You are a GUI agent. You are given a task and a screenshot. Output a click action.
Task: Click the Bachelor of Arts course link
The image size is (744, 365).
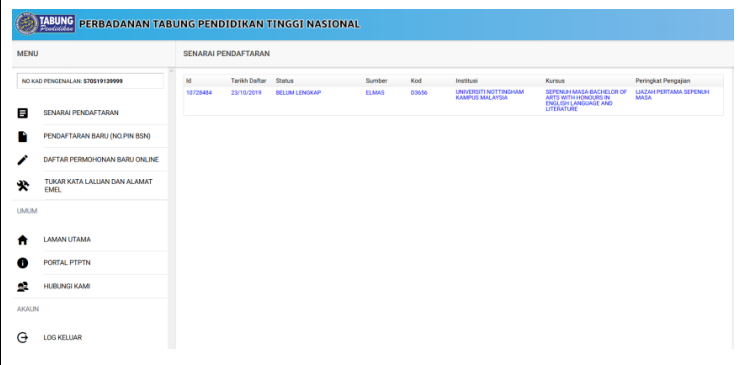pos(586,101)
